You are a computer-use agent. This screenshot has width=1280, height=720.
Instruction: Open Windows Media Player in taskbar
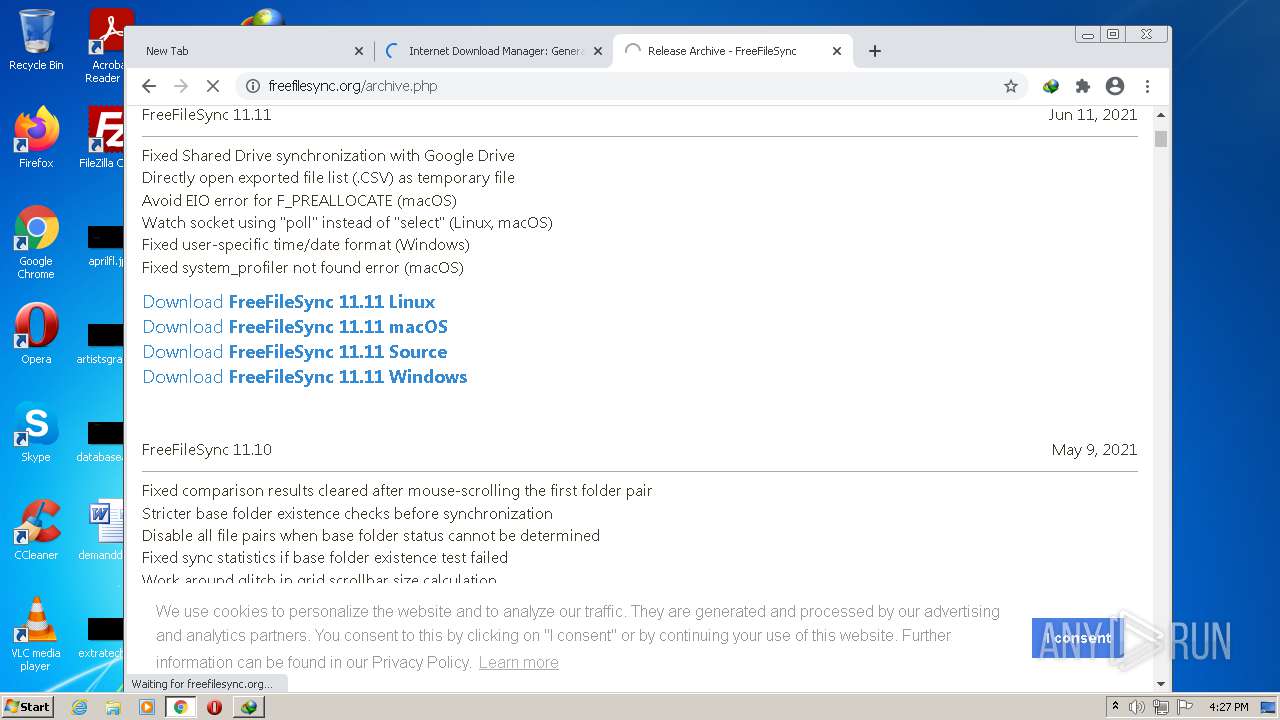click(147, 707)
